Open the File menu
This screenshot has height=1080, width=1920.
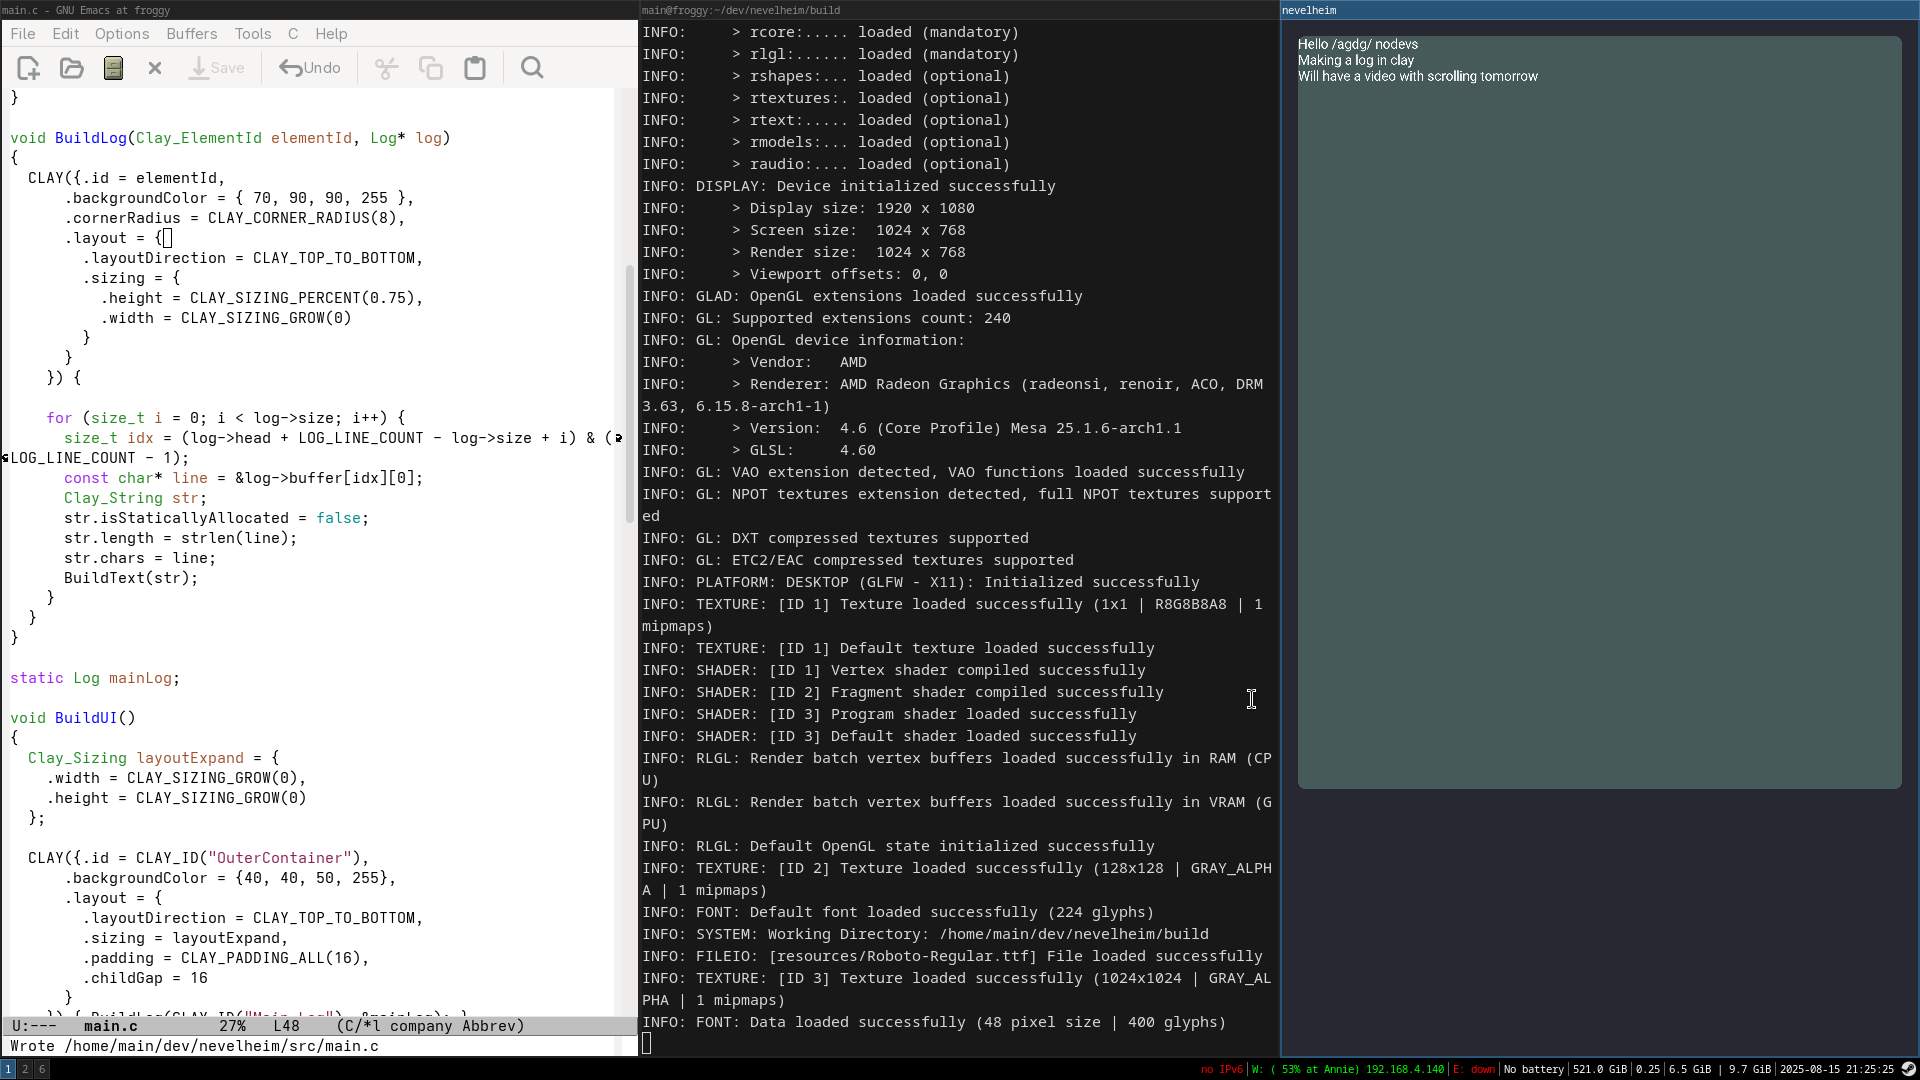tap(22, 33)
